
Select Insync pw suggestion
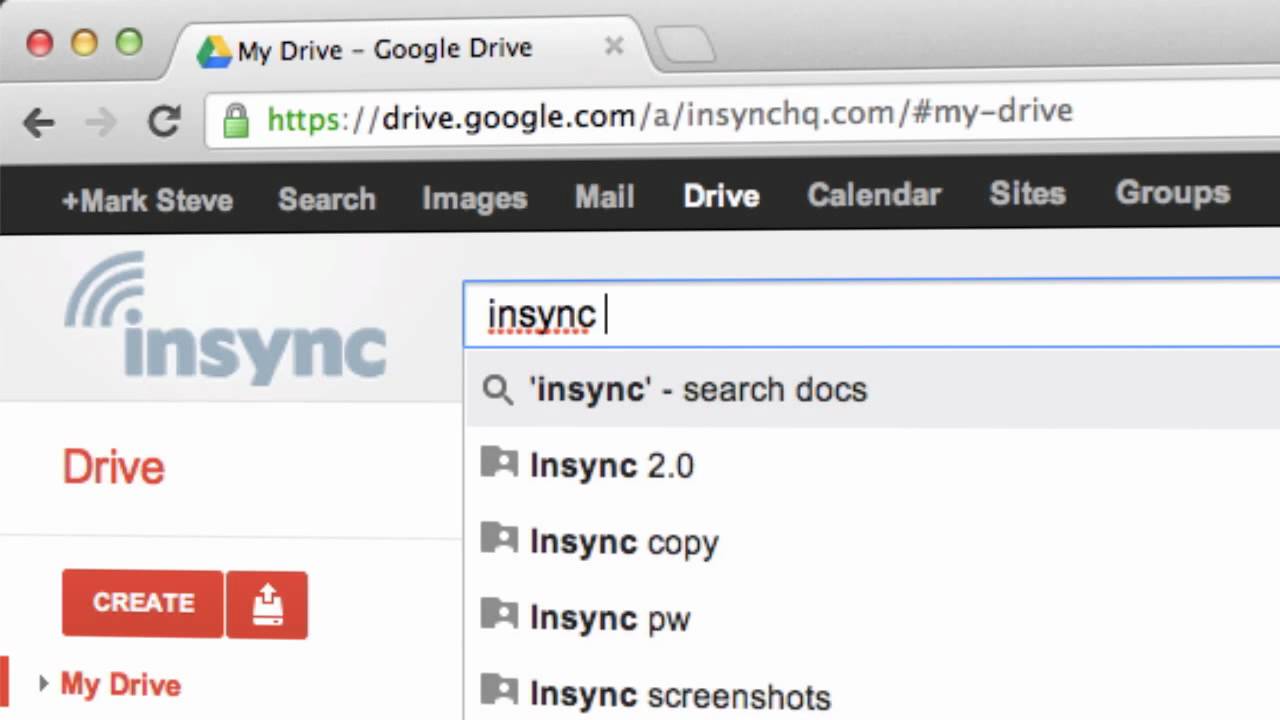(x=610, y=619)
